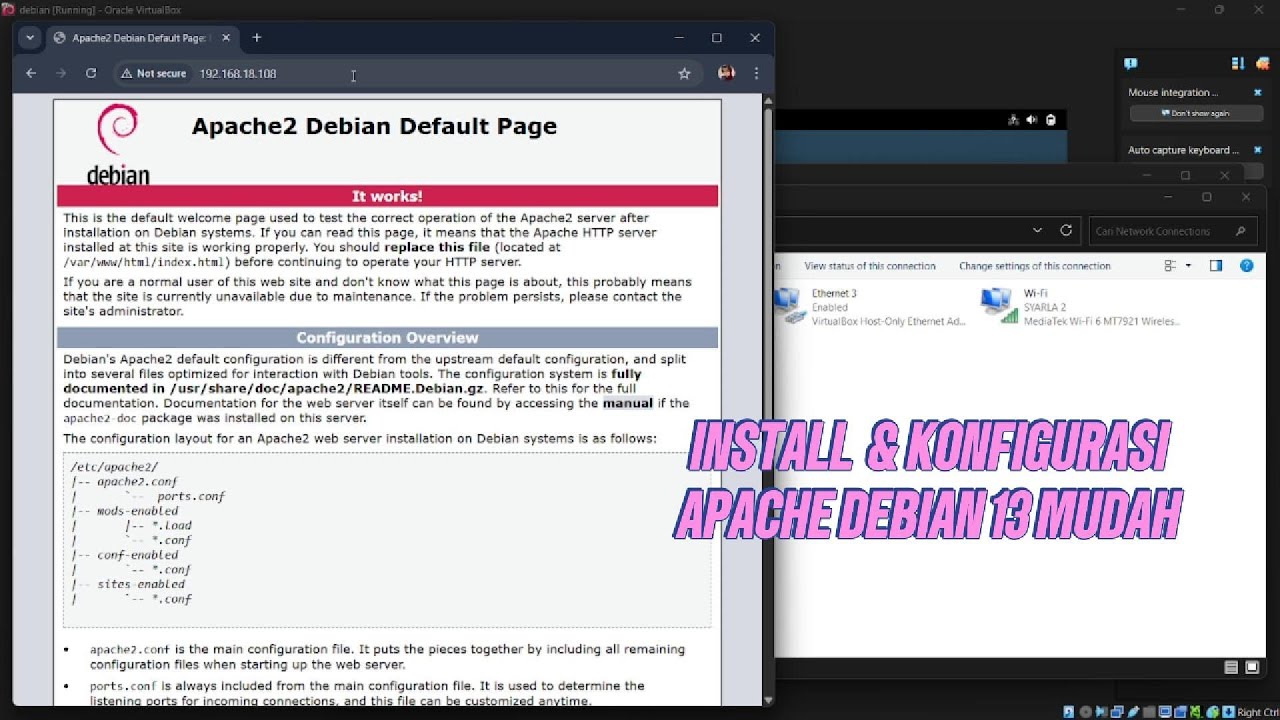The image size is (1280, 720).
Task: Select the Apache2 Debian Default Page tab
Action: (x=140, y=38)
